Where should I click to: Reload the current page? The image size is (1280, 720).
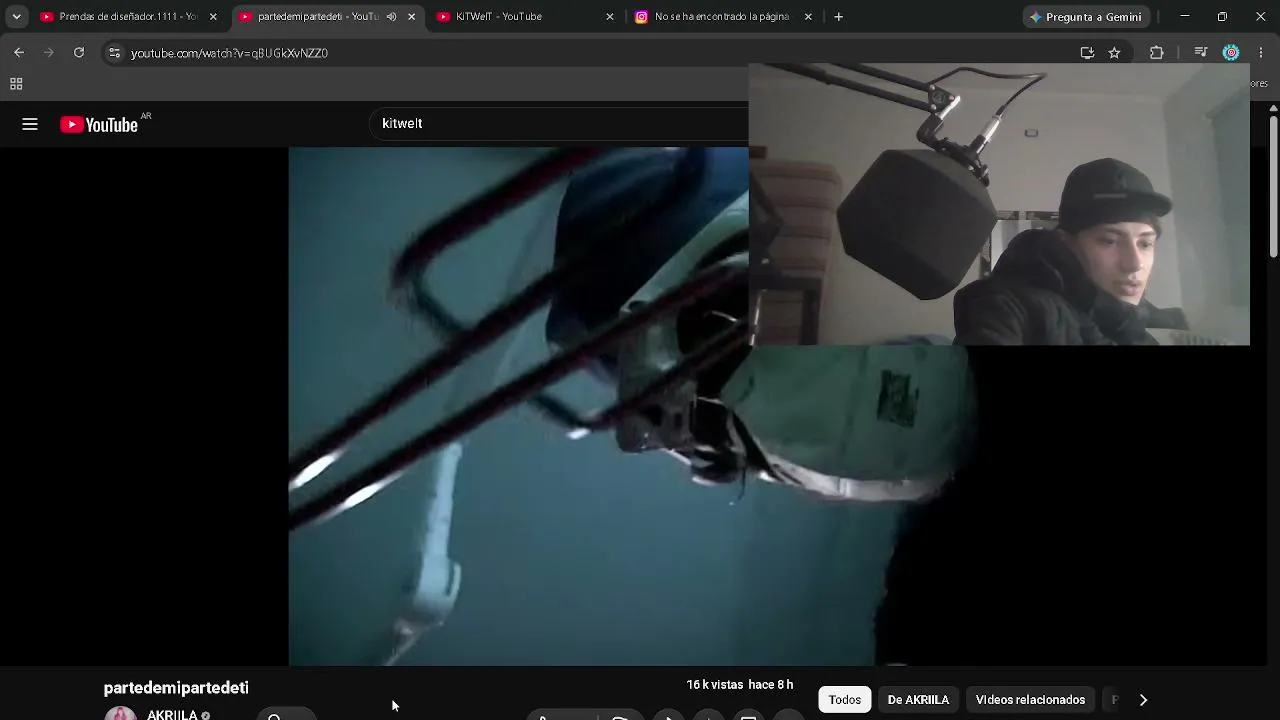(79, 53)
